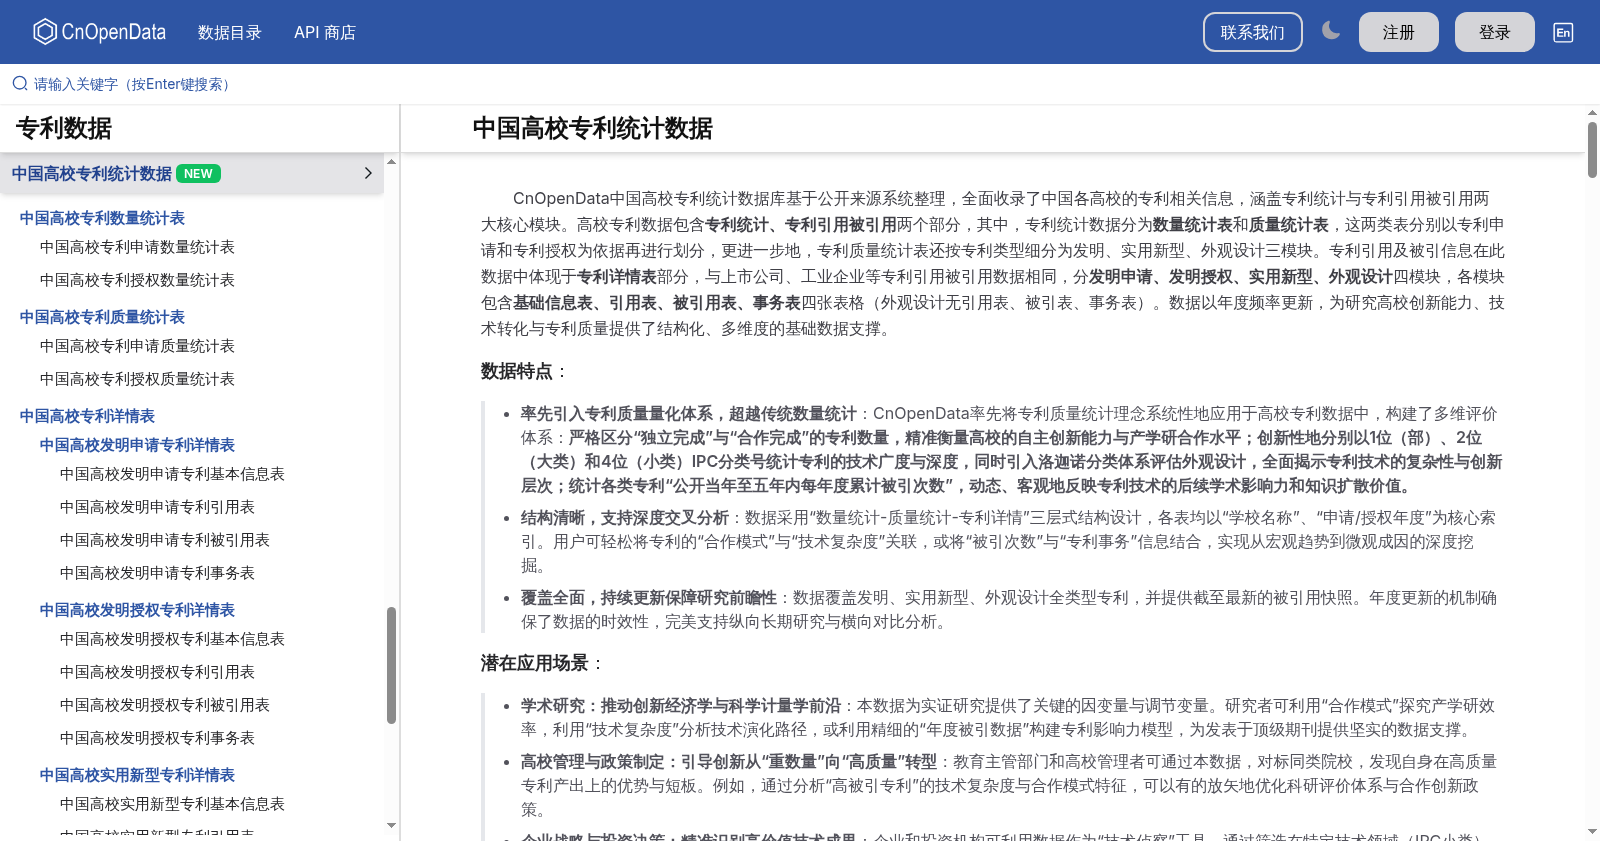
Task: Open 中国高校专利质量统计表 section
Action: coord(102,317)
